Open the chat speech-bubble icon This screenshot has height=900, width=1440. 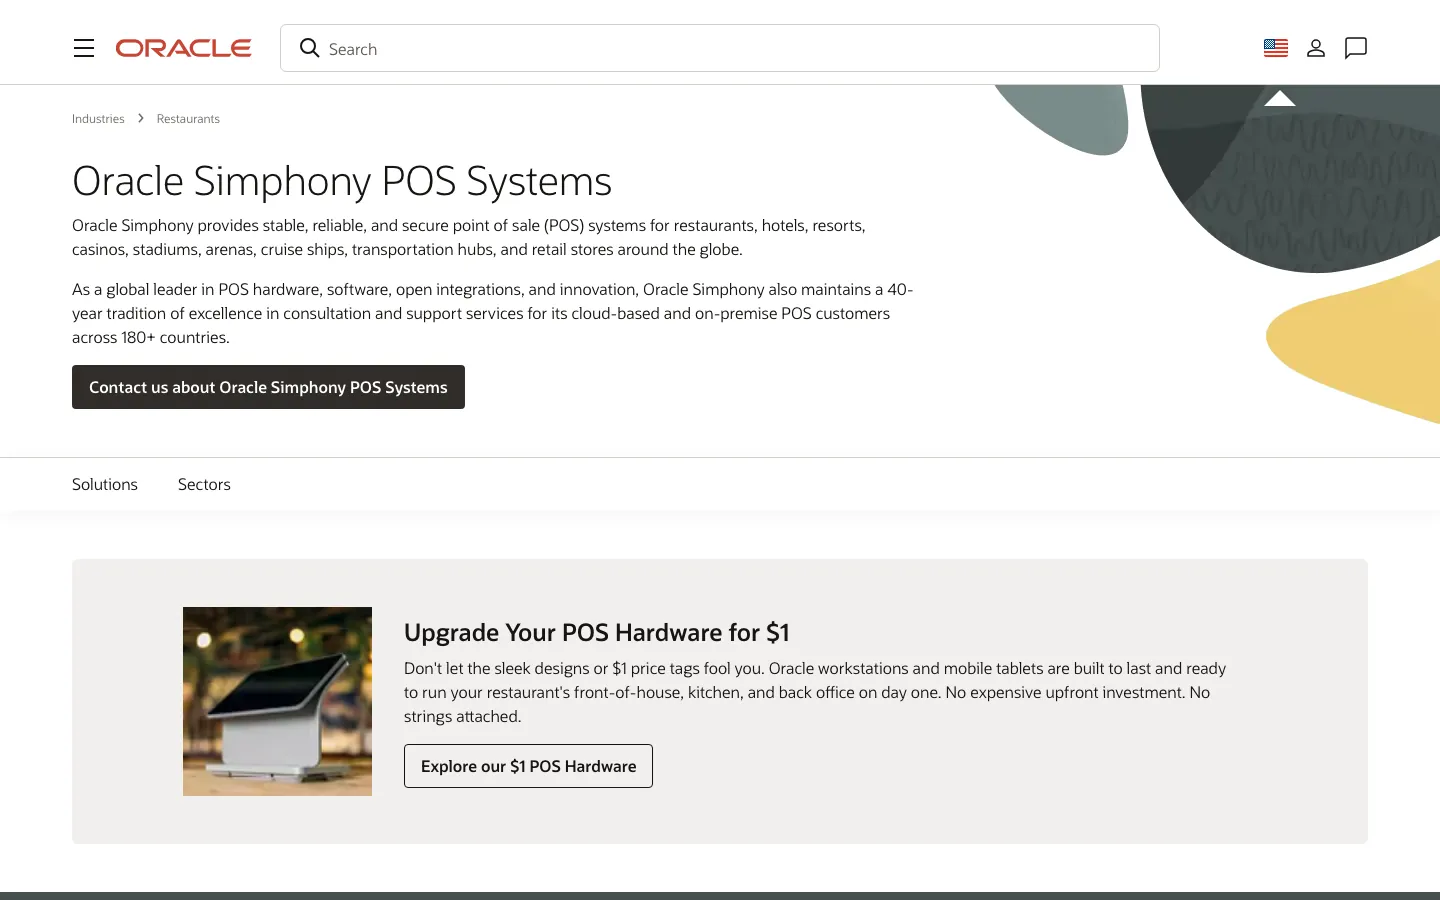click(x=1356, y=48)
